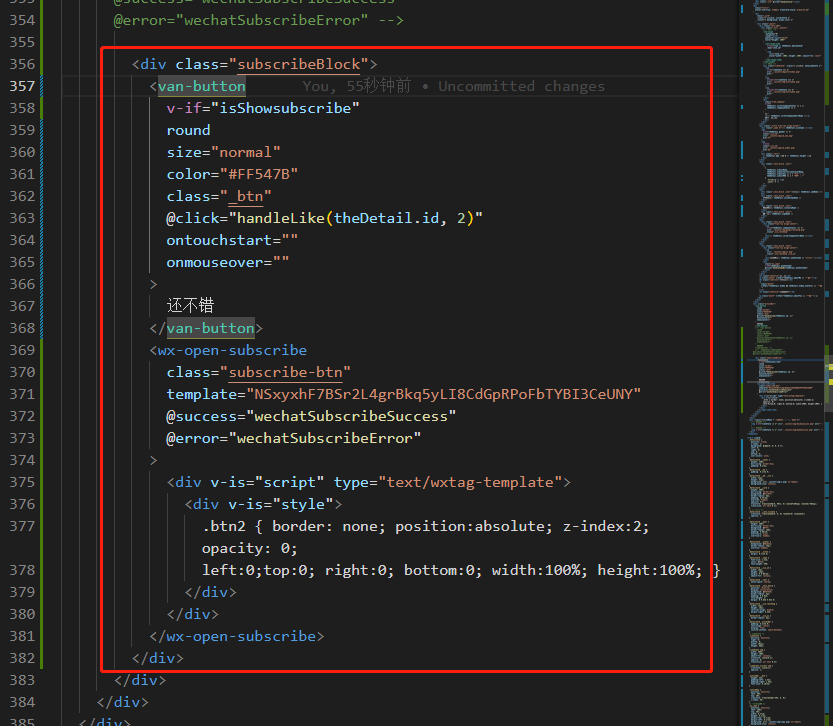Image resolution: width=833 pixels, height=726 pixels.
Task: Click the size value "normal"
Action: (245, 152)
